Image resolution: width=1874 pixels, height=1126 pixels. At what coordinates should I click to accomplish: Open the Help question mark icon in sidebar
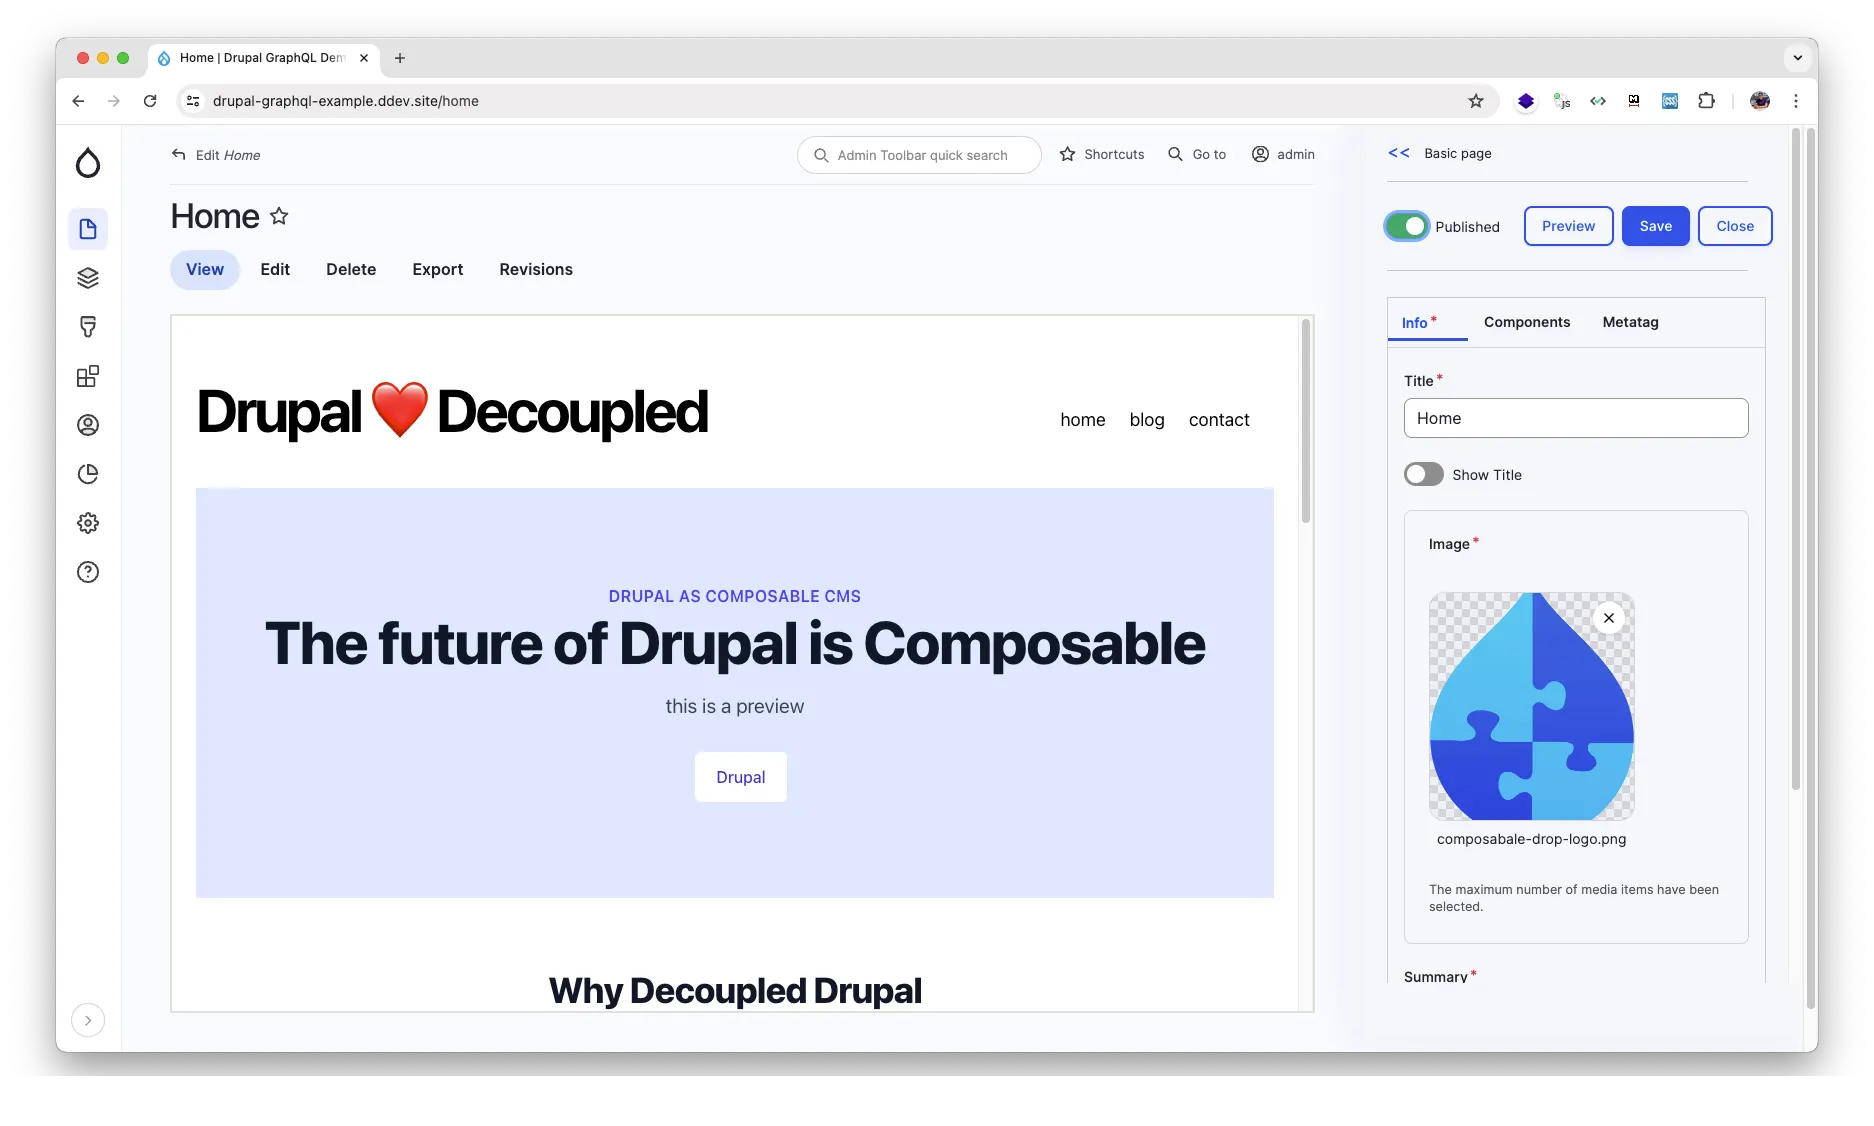click(x=88, y=572)
